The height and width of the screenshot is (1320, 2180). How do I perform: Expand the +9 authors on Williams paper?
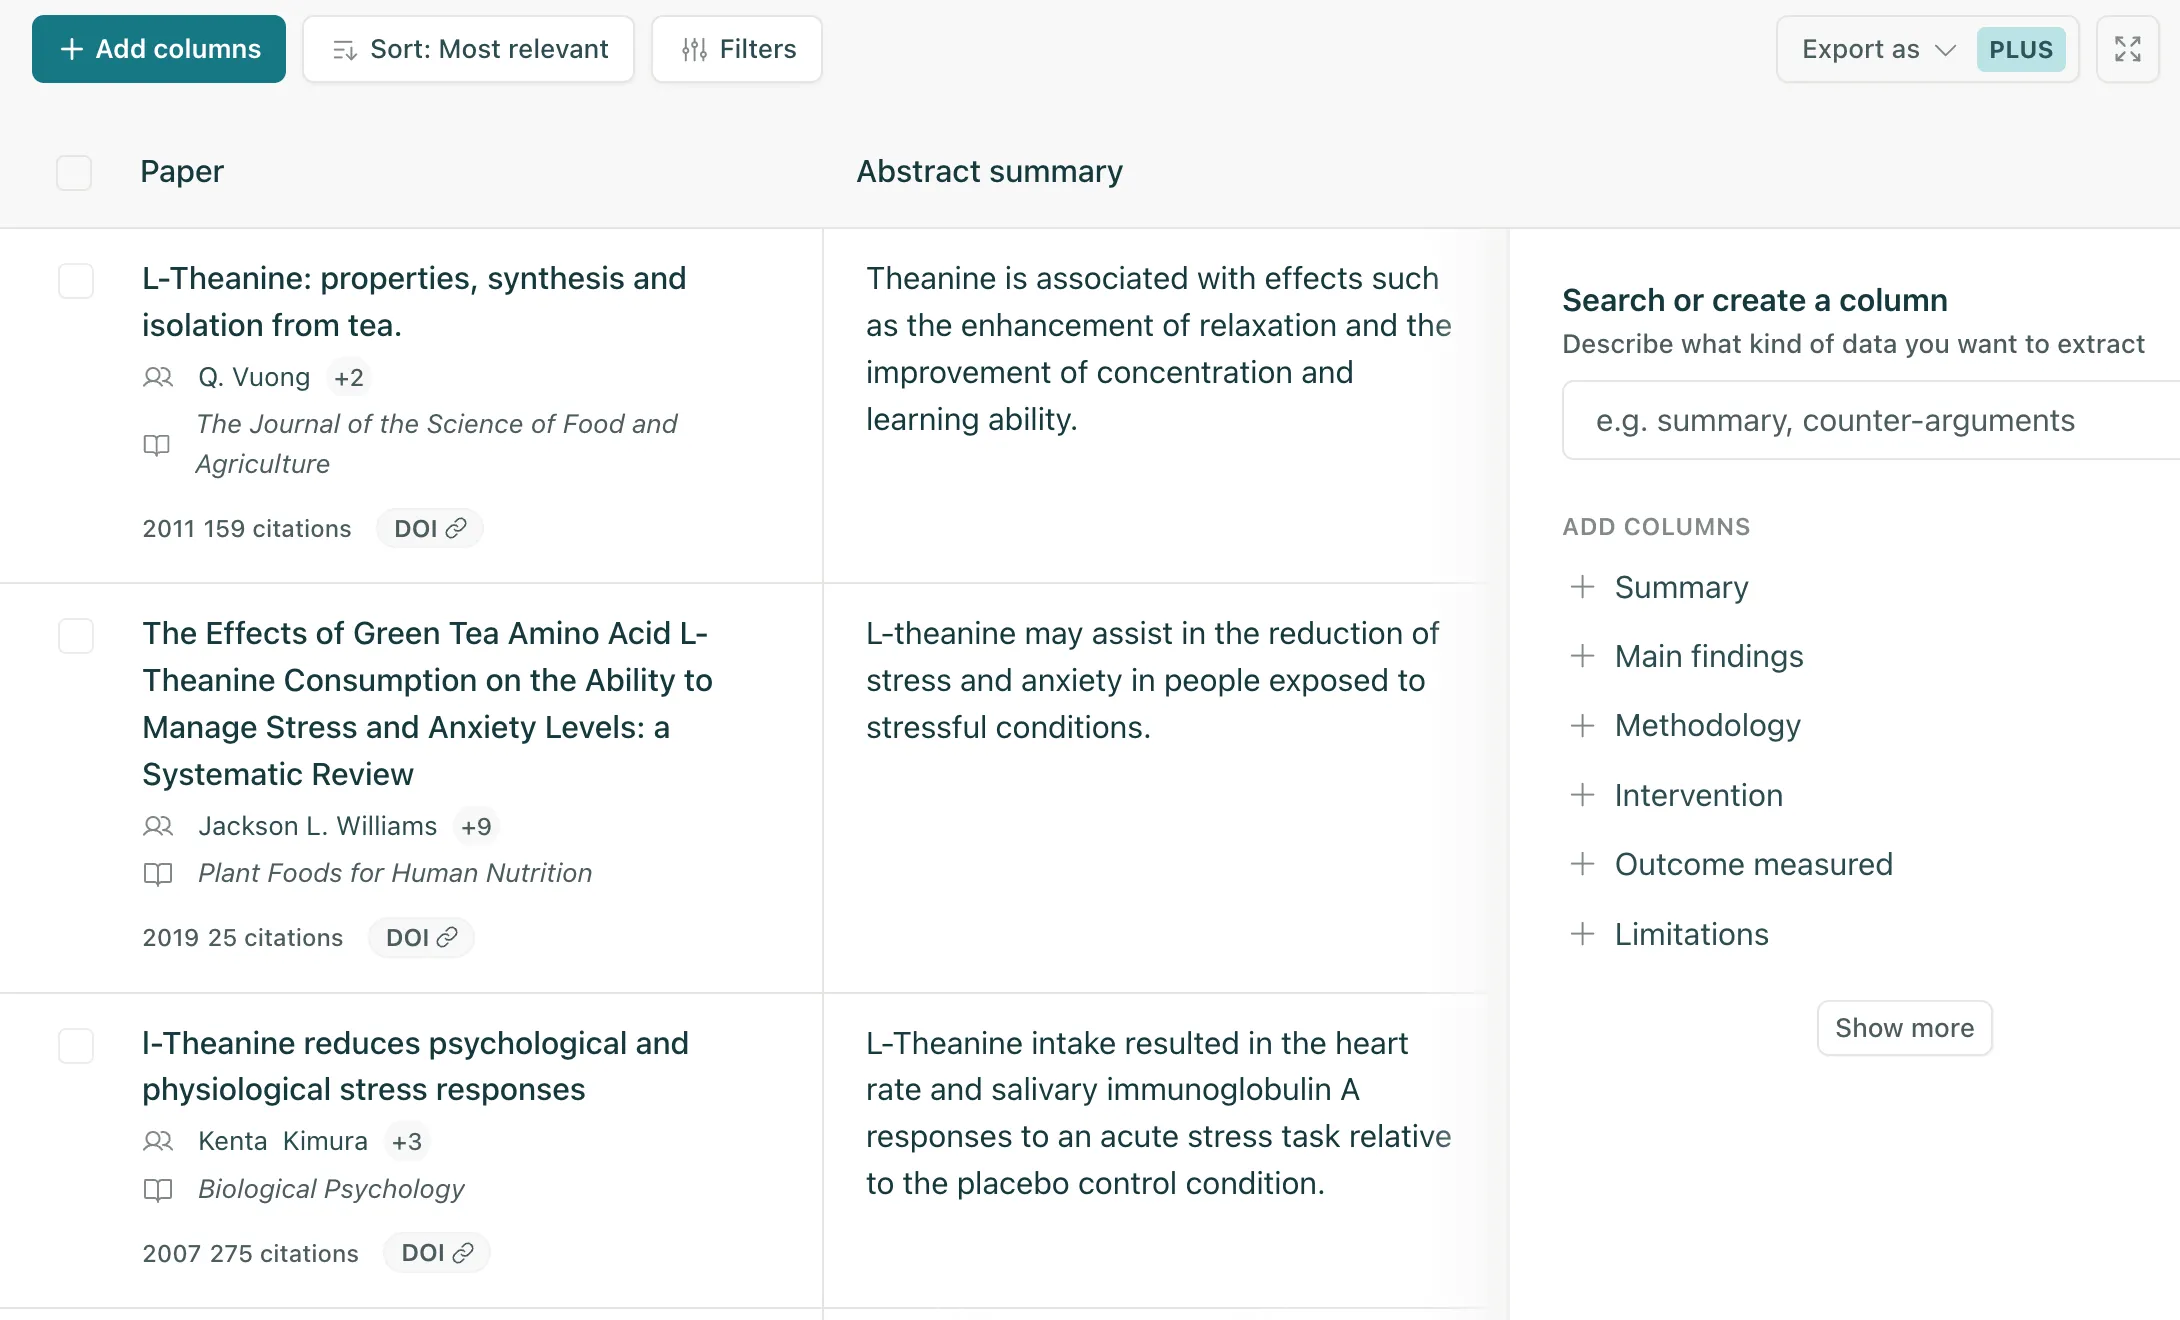point(476,826)
